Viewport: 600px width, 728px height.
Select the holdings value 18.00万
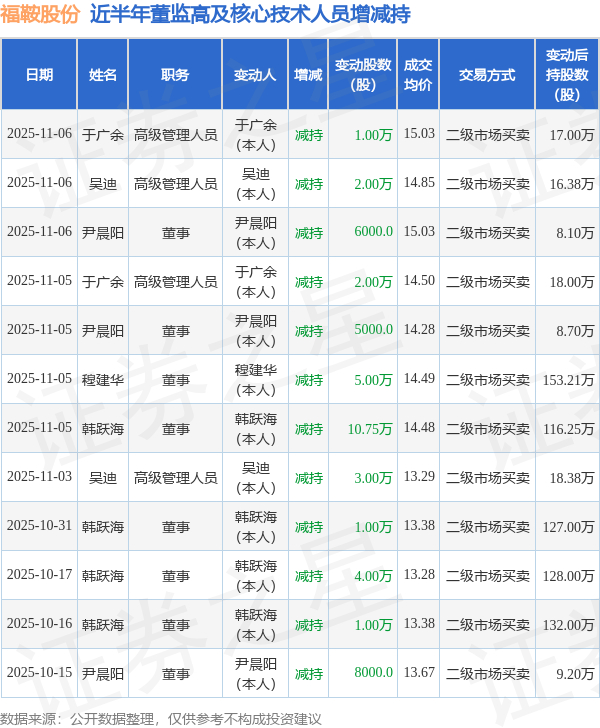point(572,282)
